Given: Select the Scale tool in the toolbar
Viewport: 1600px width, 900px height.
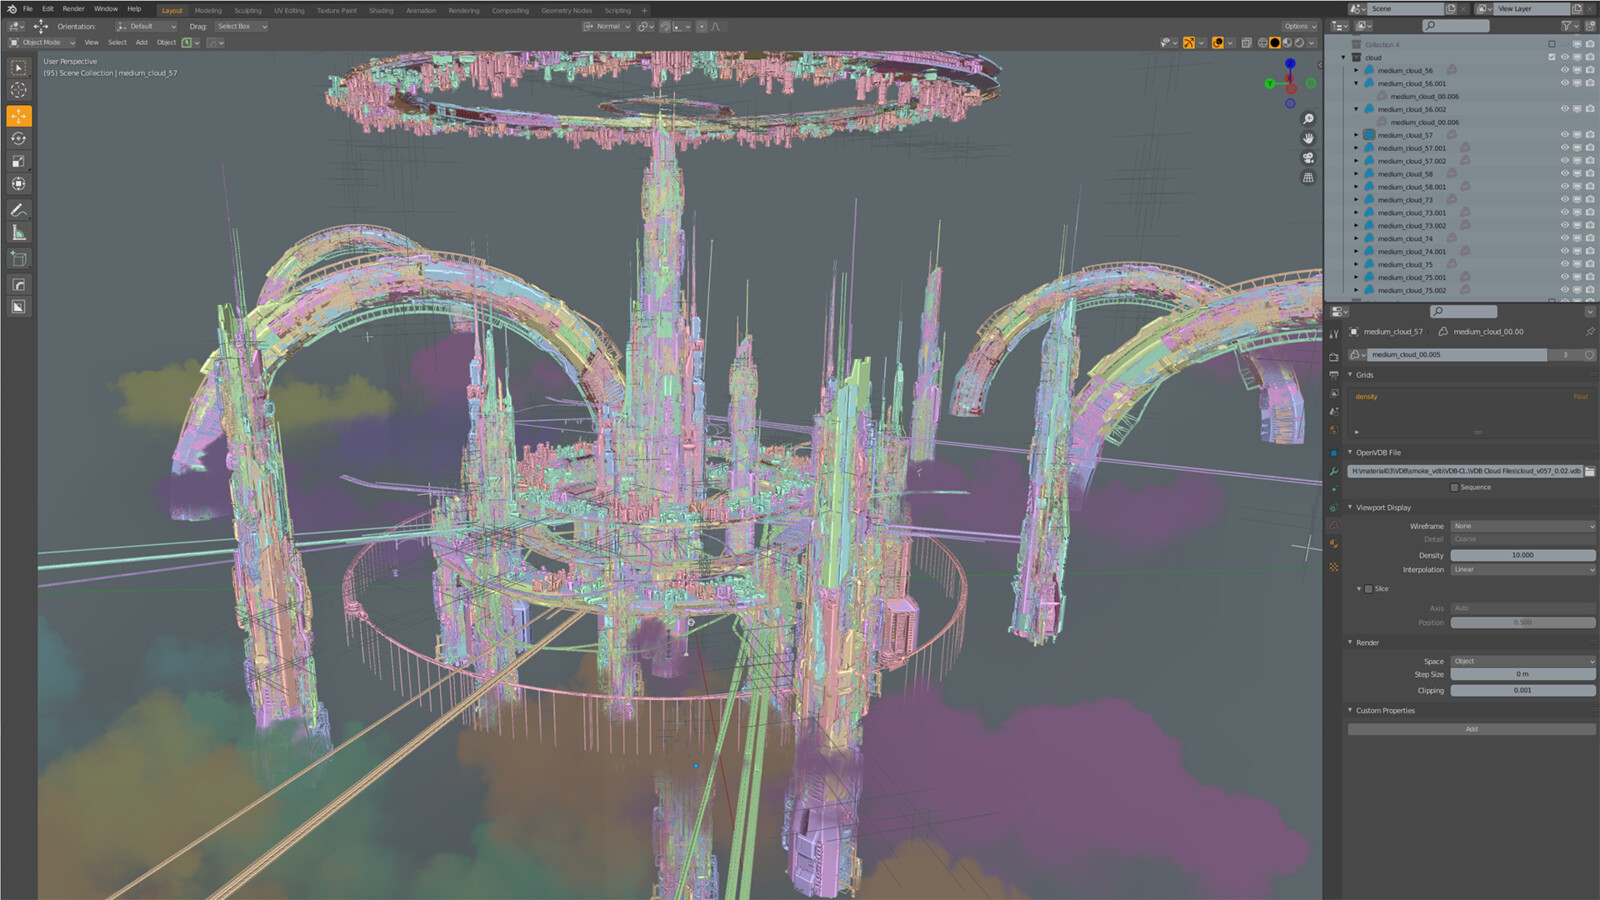Looking at the screenshot, I should click(19, 161).
